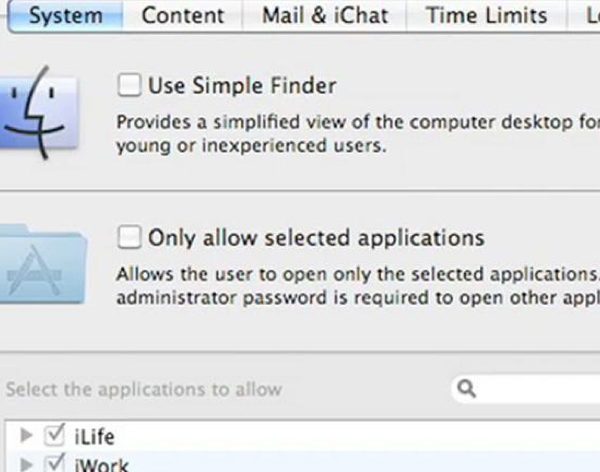Click the selected applications description text
This screenshot has height=472, width=600.
click(355, 285)
